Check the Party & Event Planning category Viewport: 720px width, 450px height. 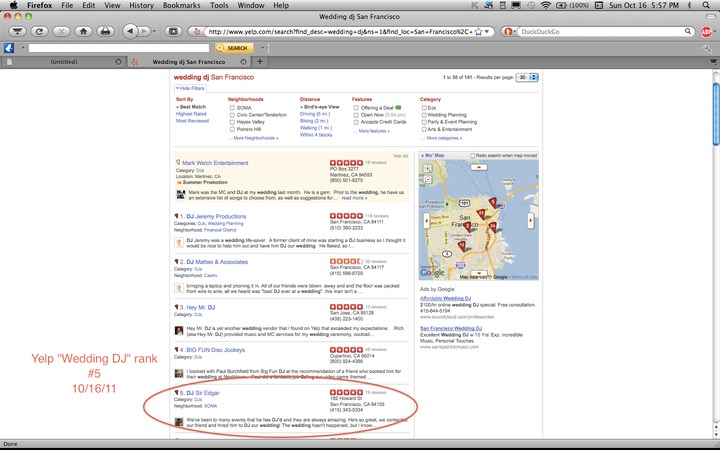tap(424, 122)
